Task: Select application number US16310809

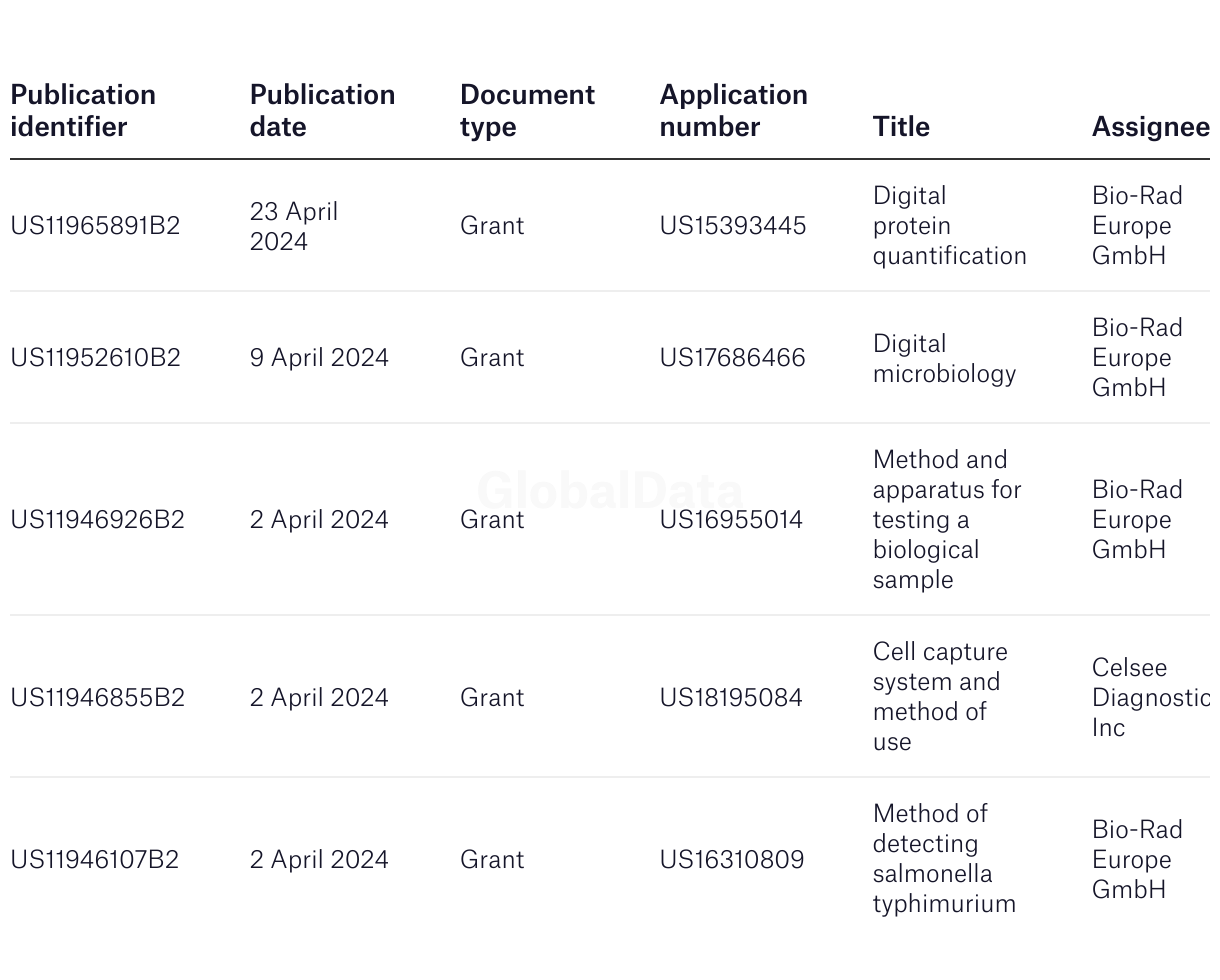Action: pyautogui.click(x=732, y=860)
